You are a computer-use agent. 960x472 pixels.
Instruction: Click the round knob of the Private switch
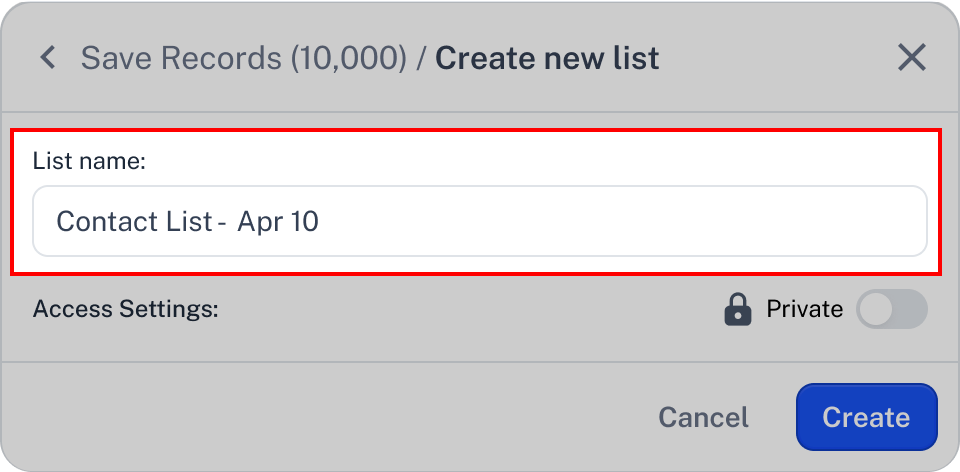pyautogui.click(x=875, y=309)
